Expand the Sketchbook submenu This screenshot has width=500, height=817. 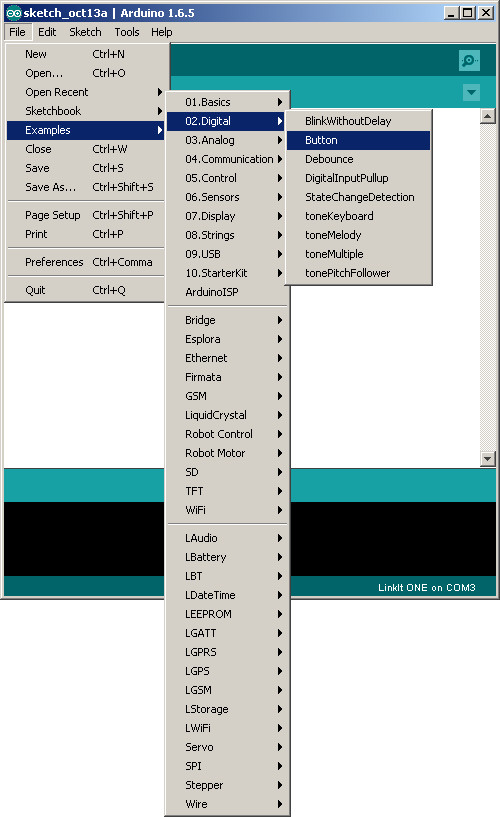click(86, 112)
